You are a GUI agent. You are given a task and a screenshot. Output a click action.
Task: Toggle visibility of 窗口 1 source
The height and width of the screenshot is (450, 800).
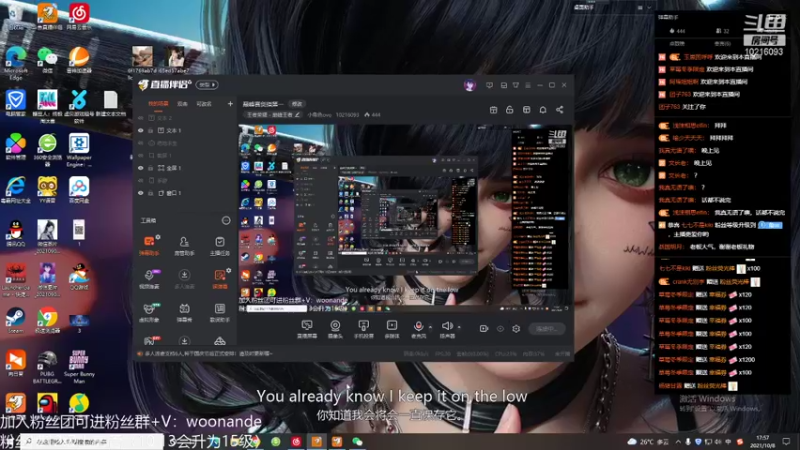coord(141,193)
